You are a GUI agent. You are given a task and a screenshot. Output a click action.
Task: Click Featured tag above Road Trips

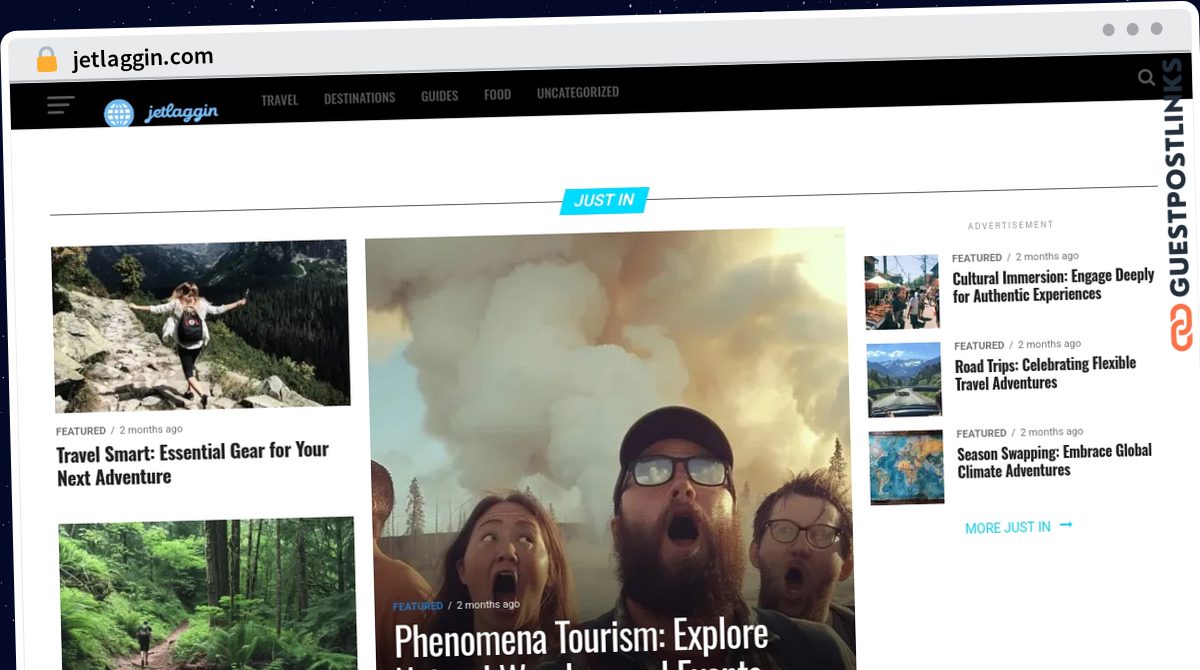click(979, 346)
